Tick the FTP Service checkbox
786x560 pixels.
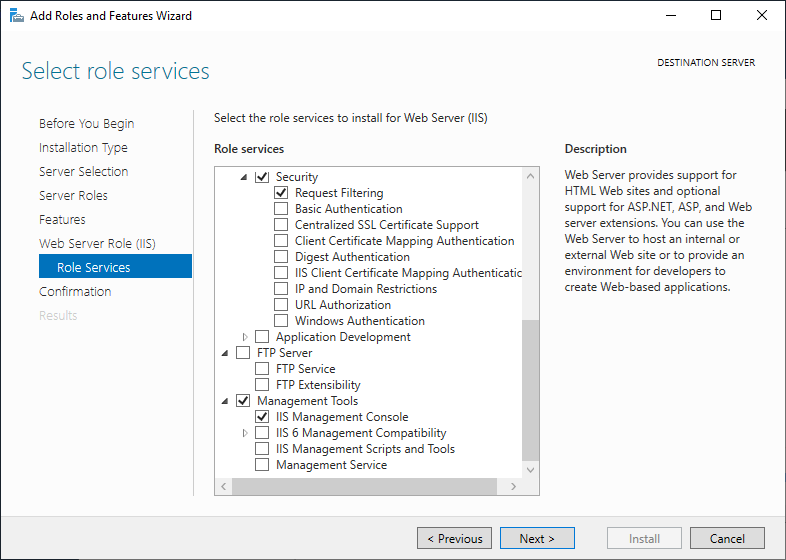click(262, 369)
